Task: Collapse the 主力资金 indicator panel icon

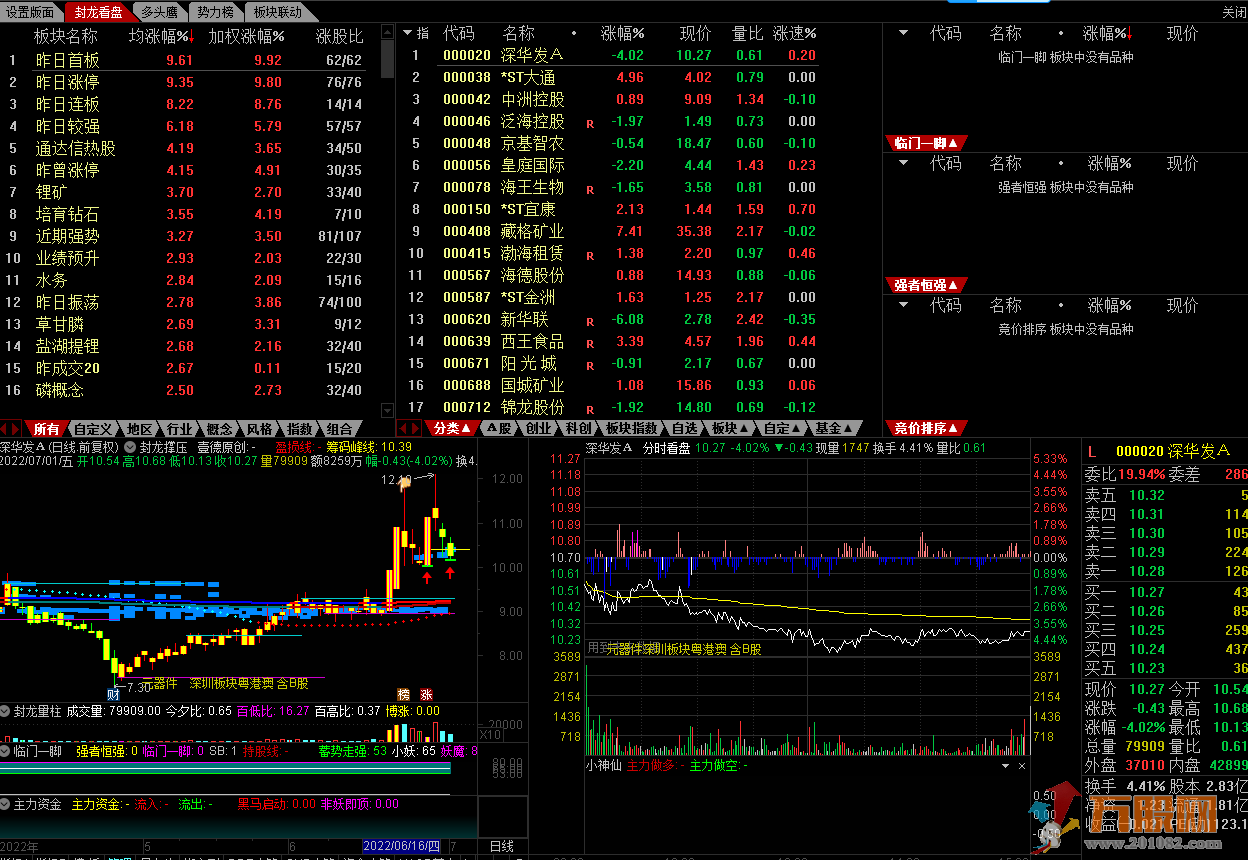Action: tap(6, 803)
